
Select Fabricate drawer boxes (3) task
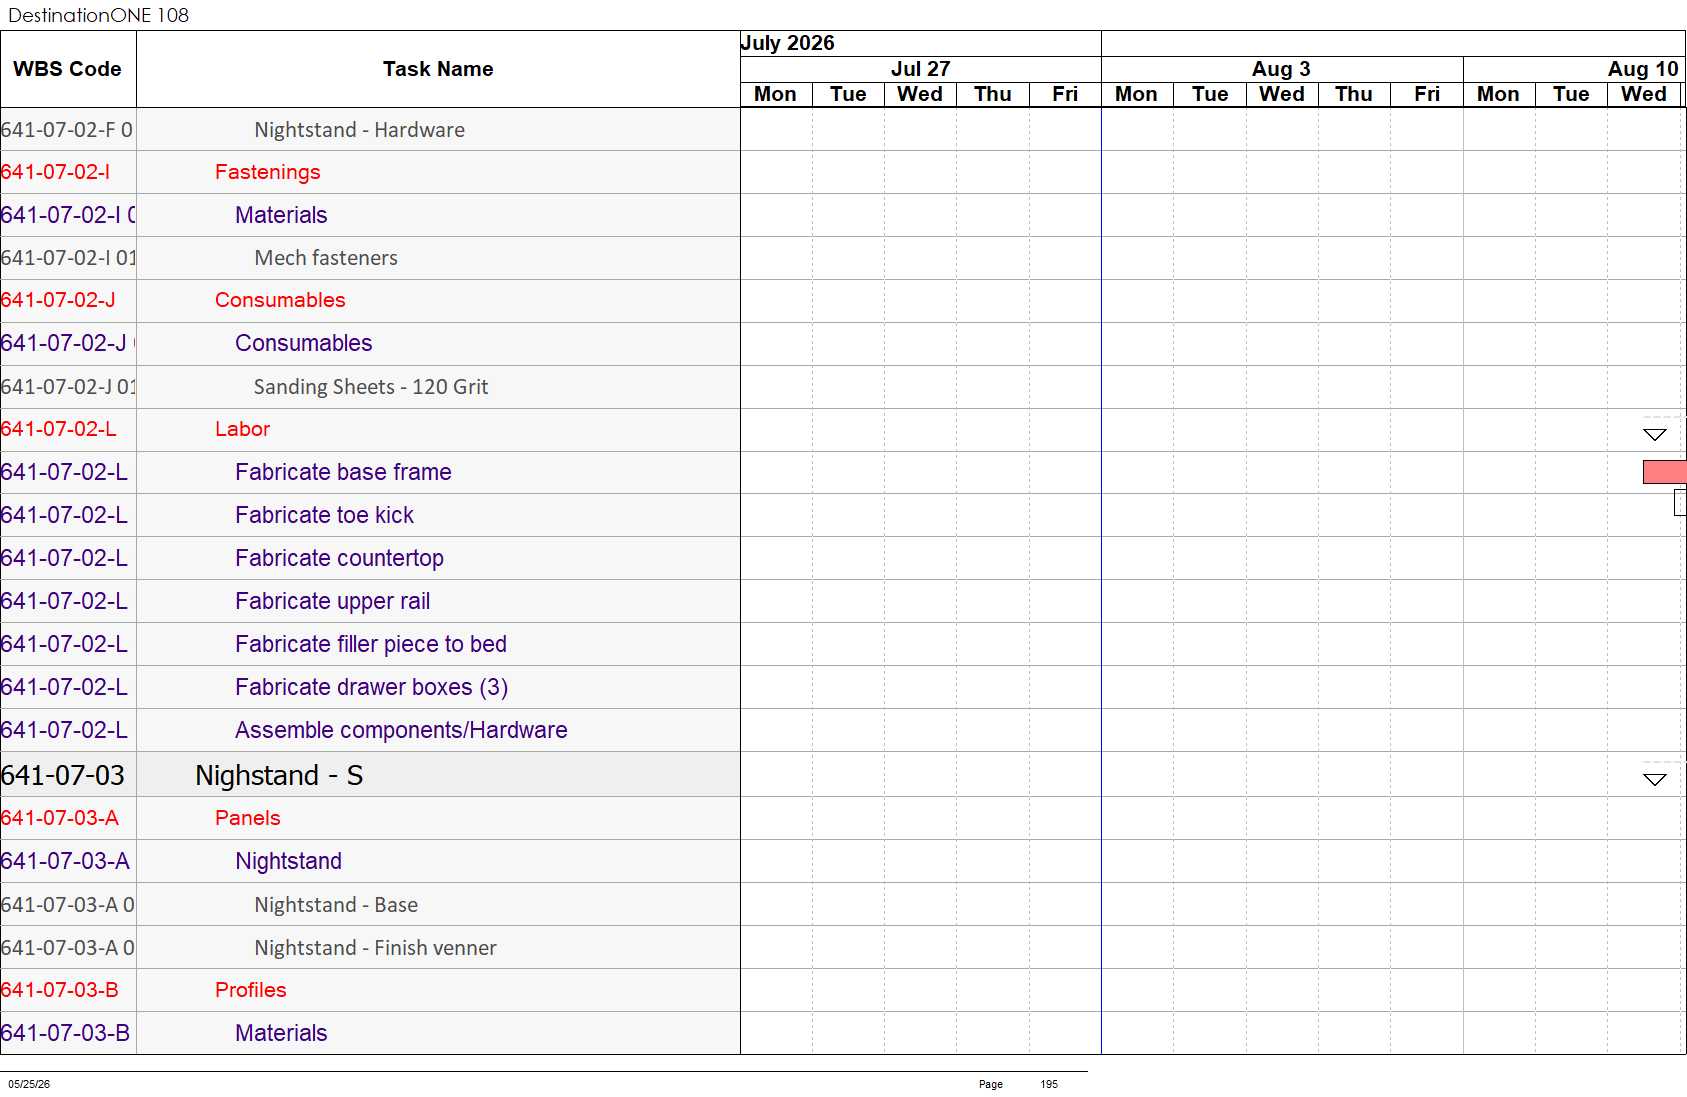click(370, 687)
